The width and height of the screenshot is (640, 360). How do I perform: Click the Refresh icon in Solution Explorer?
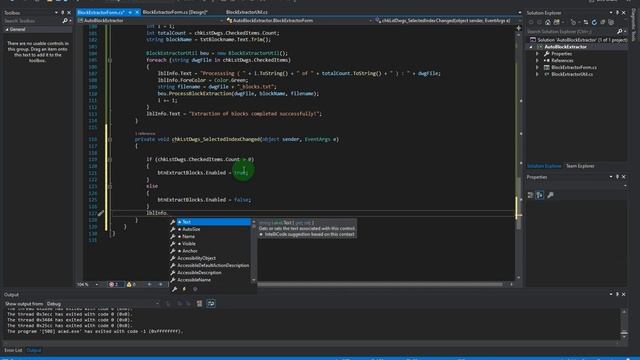(x=594, y=22)
